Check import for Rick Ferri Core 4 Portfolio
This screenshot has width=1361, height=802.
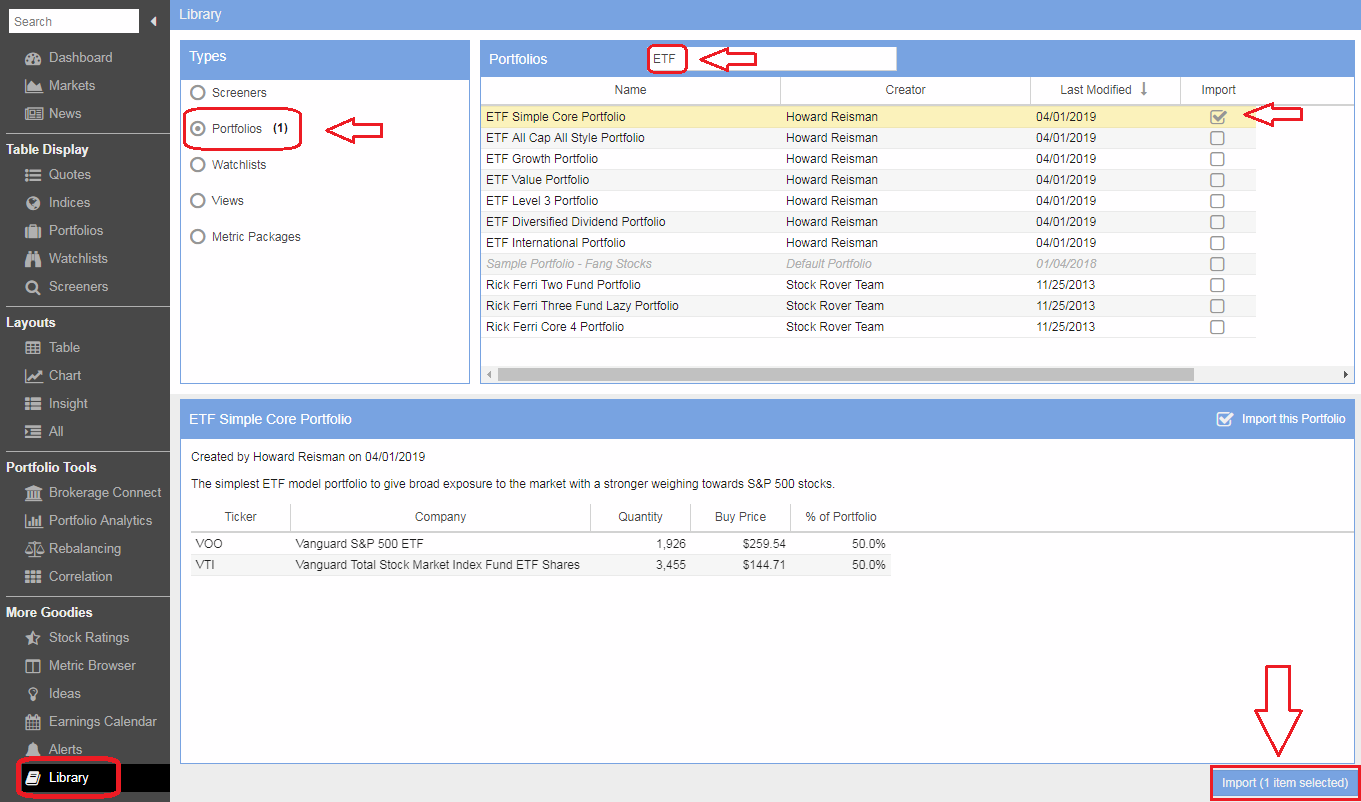tap(1217, 327)
